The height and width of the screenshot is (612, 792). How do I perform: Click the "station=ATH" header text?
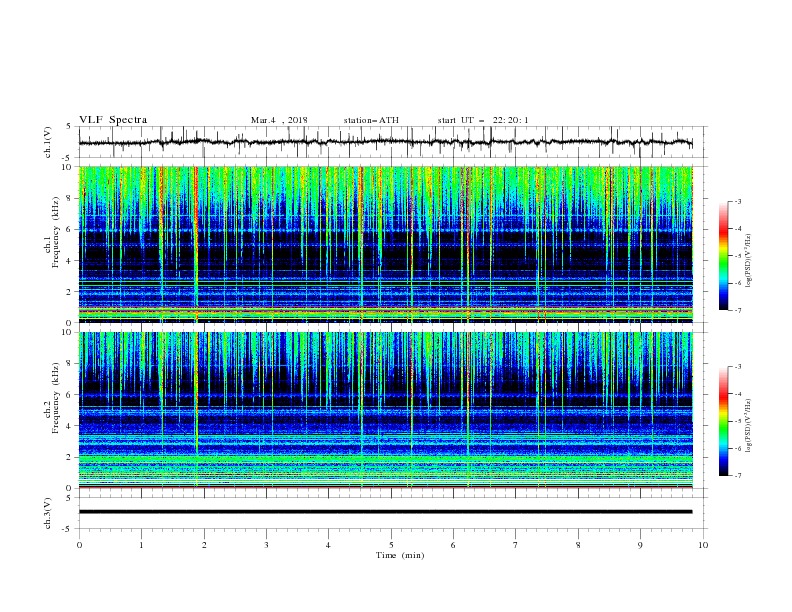coord(371,120)
